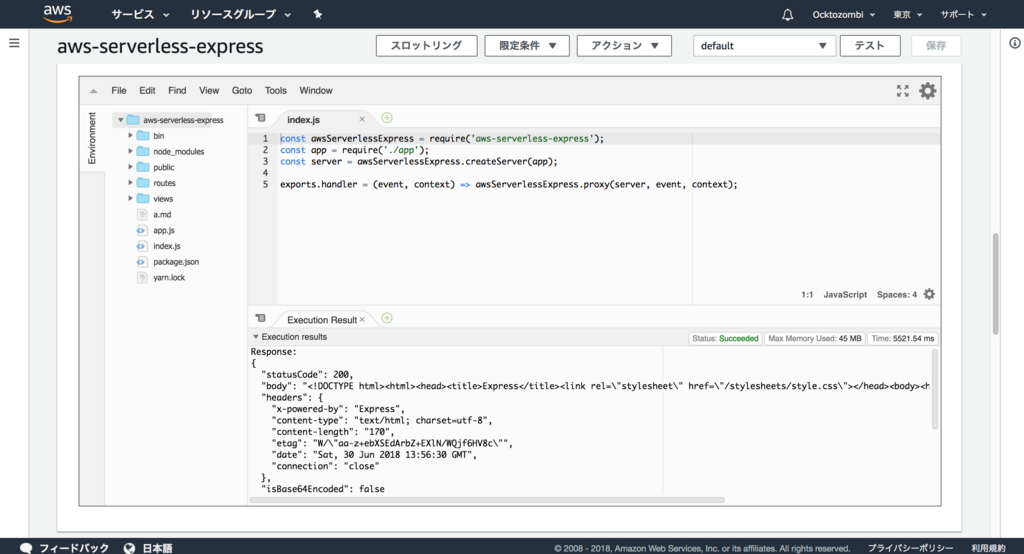Click the 1:1 cursor position indicator
The height and width of the screenshot is (554, 1024).
807,295
